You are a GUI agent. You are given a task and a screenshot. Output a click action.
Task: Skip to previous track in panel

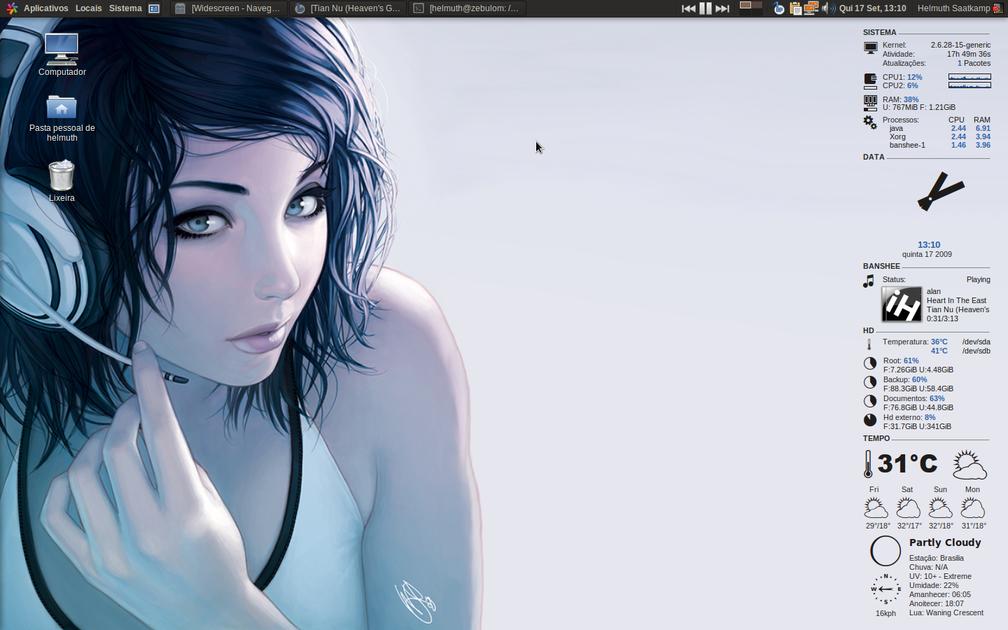(688, 8)
